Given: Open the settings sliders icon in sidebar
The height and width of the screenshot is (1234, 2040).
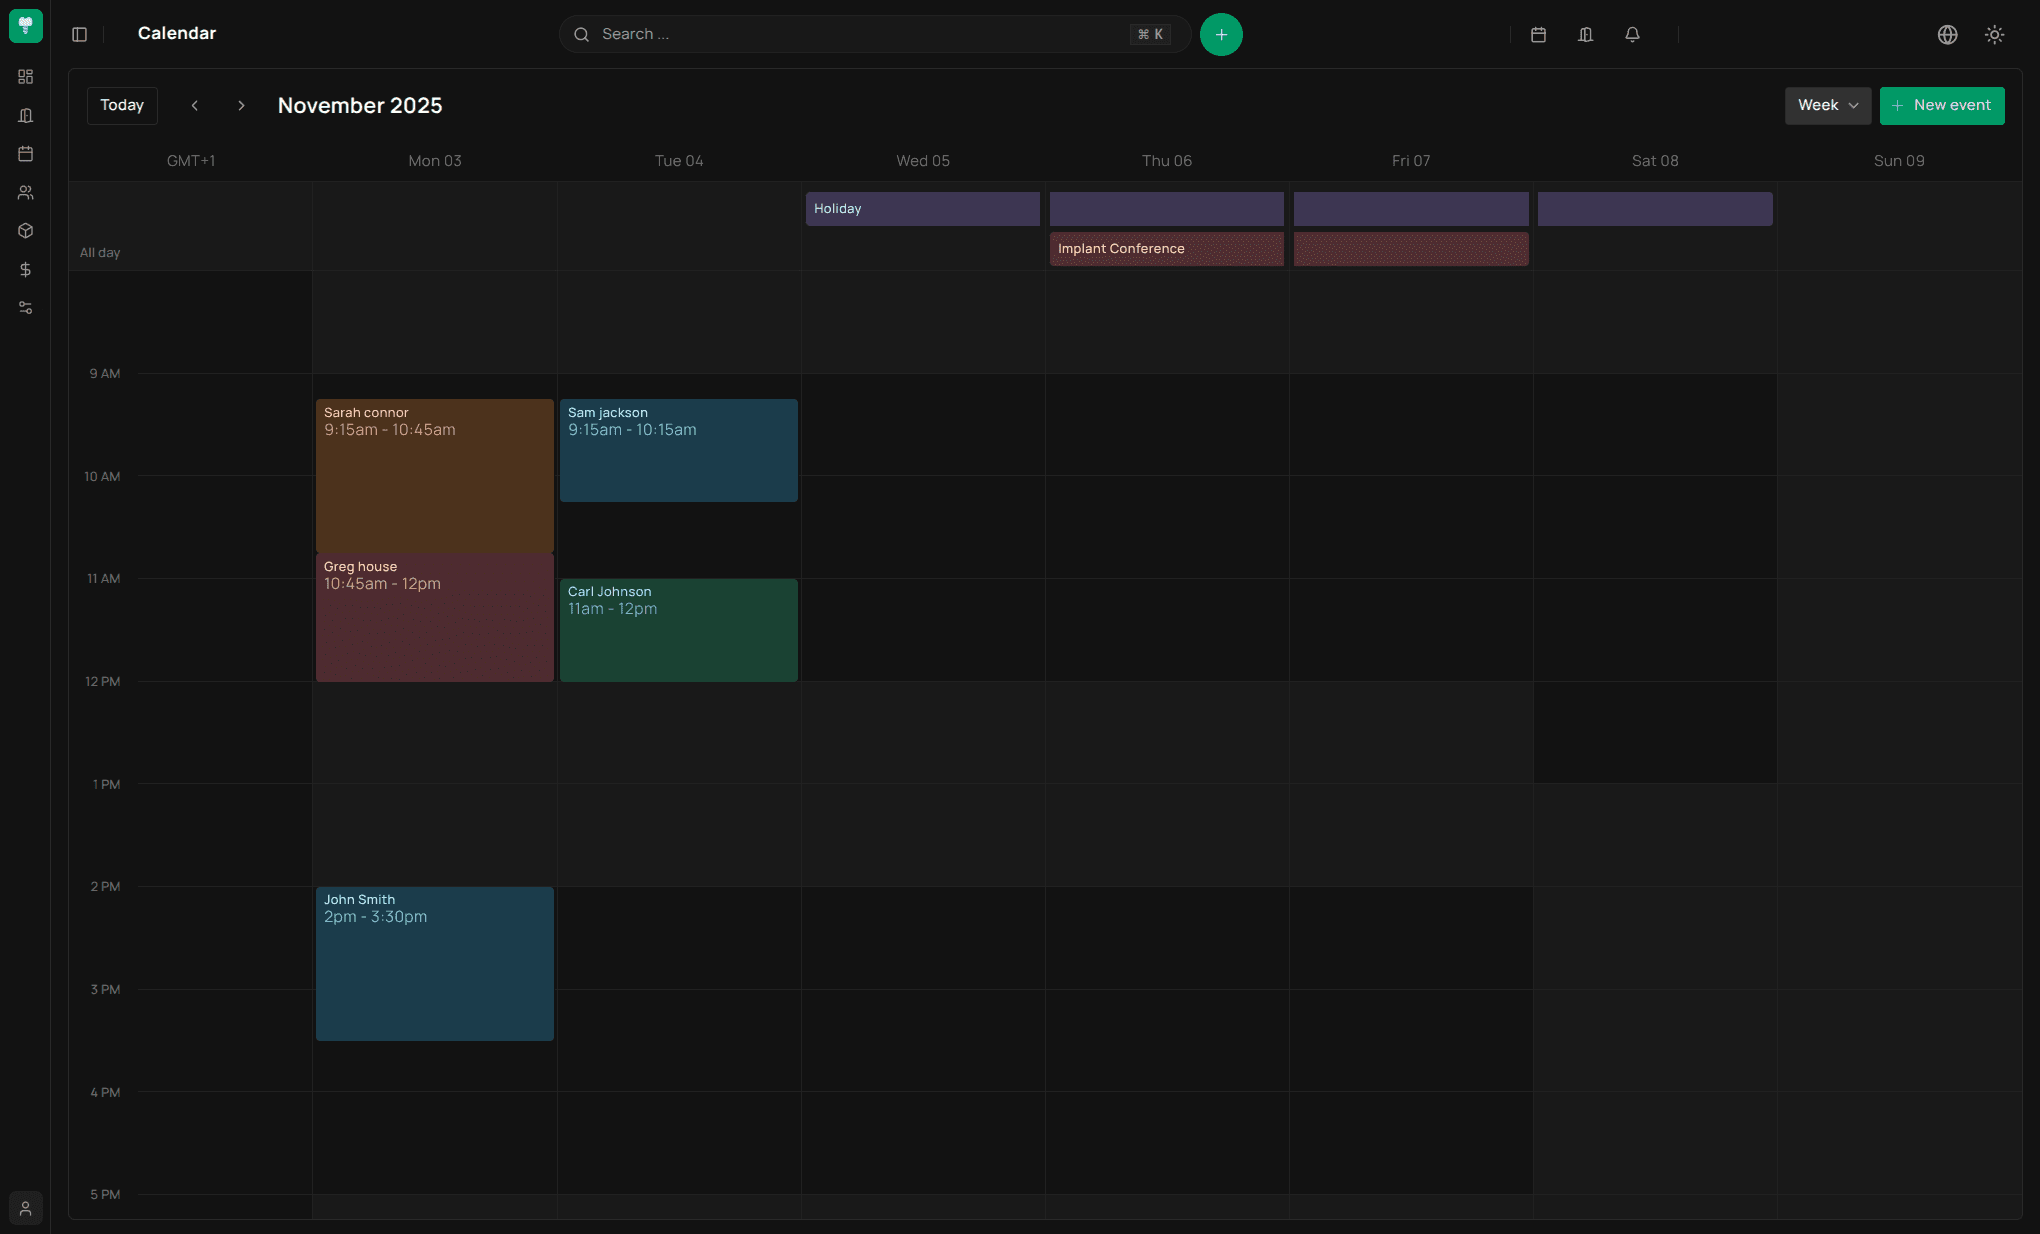Looking at the screenshot, I should point(26,307).
